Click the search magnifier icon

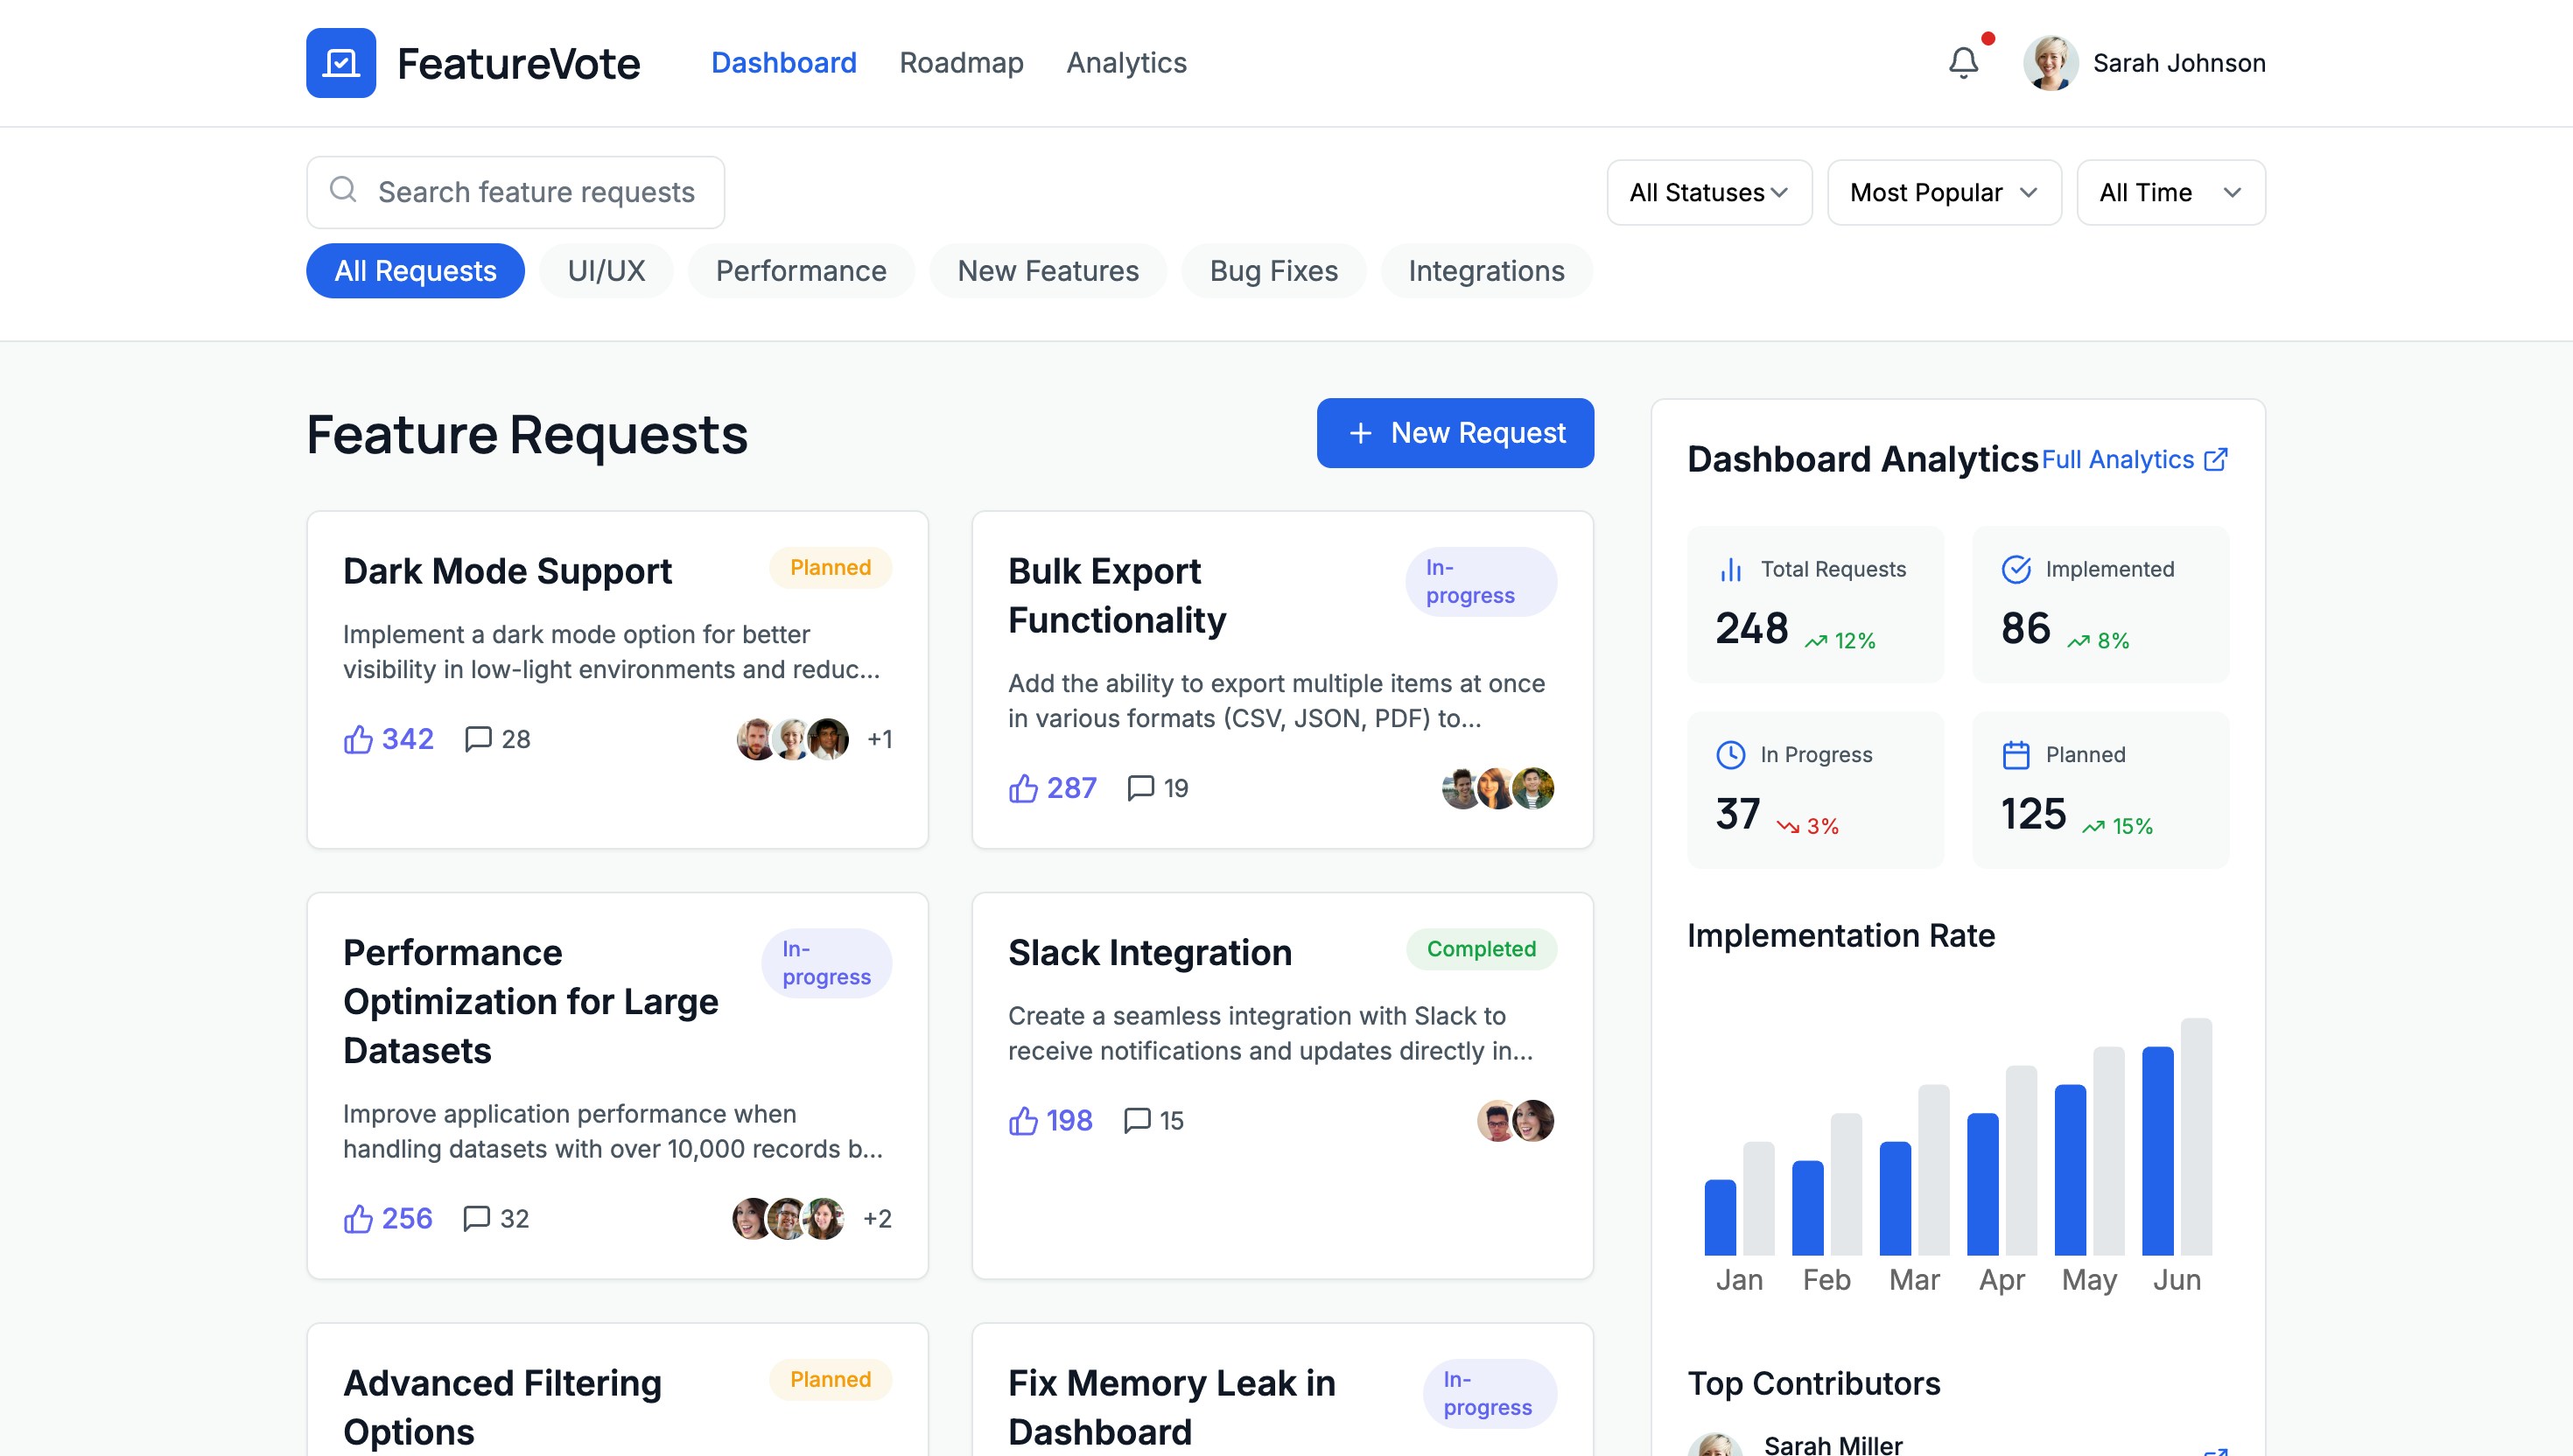click(x=343, y=190)
